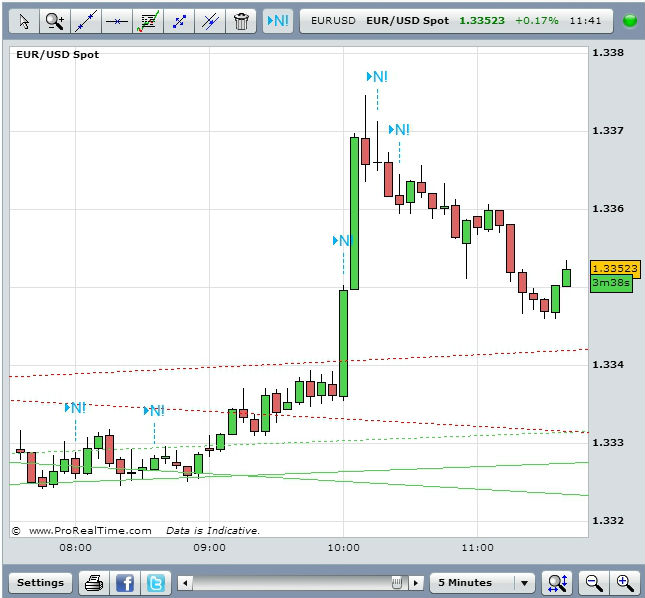Click the trash bin delete tool
The width and height of the screenshot is (645, 598).
(241, 21)
